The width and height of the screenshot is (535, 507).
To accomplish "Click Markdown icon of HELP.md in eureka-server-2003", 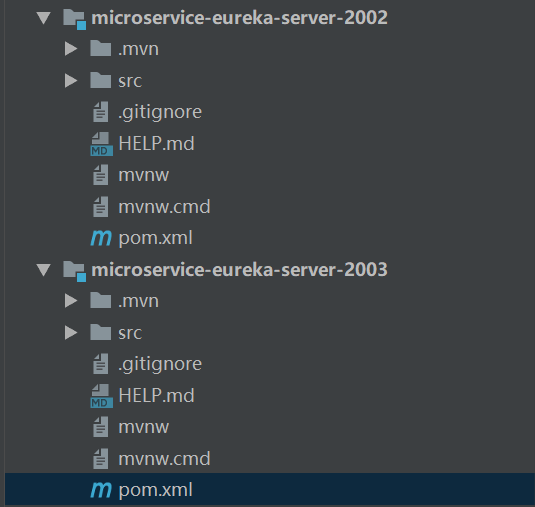I will [101, 396].
